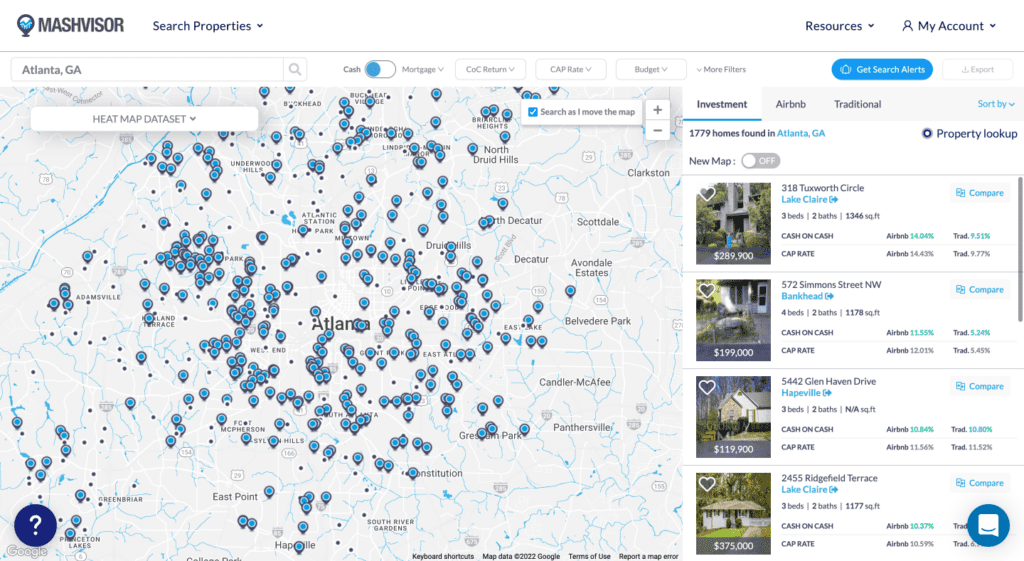The image size is (1024, 561).
Task: Click the search magnifier icon
Action: coord(295,69)
